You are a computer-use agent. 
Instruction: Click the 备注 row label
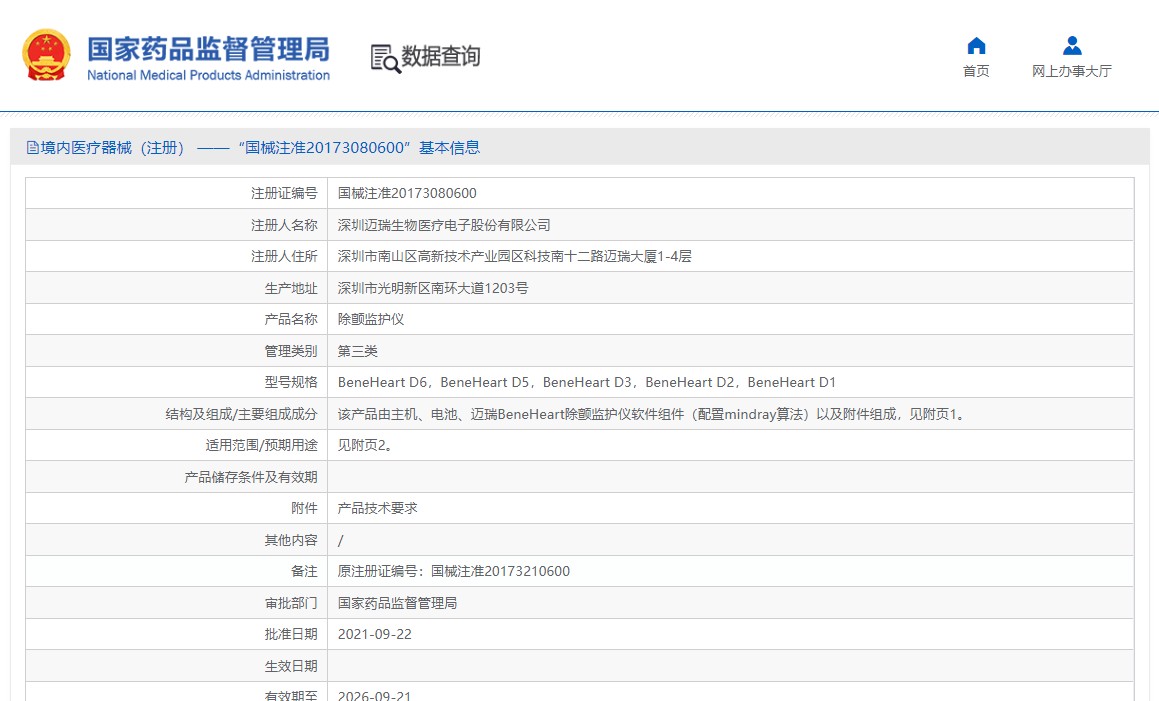[305, 572]
